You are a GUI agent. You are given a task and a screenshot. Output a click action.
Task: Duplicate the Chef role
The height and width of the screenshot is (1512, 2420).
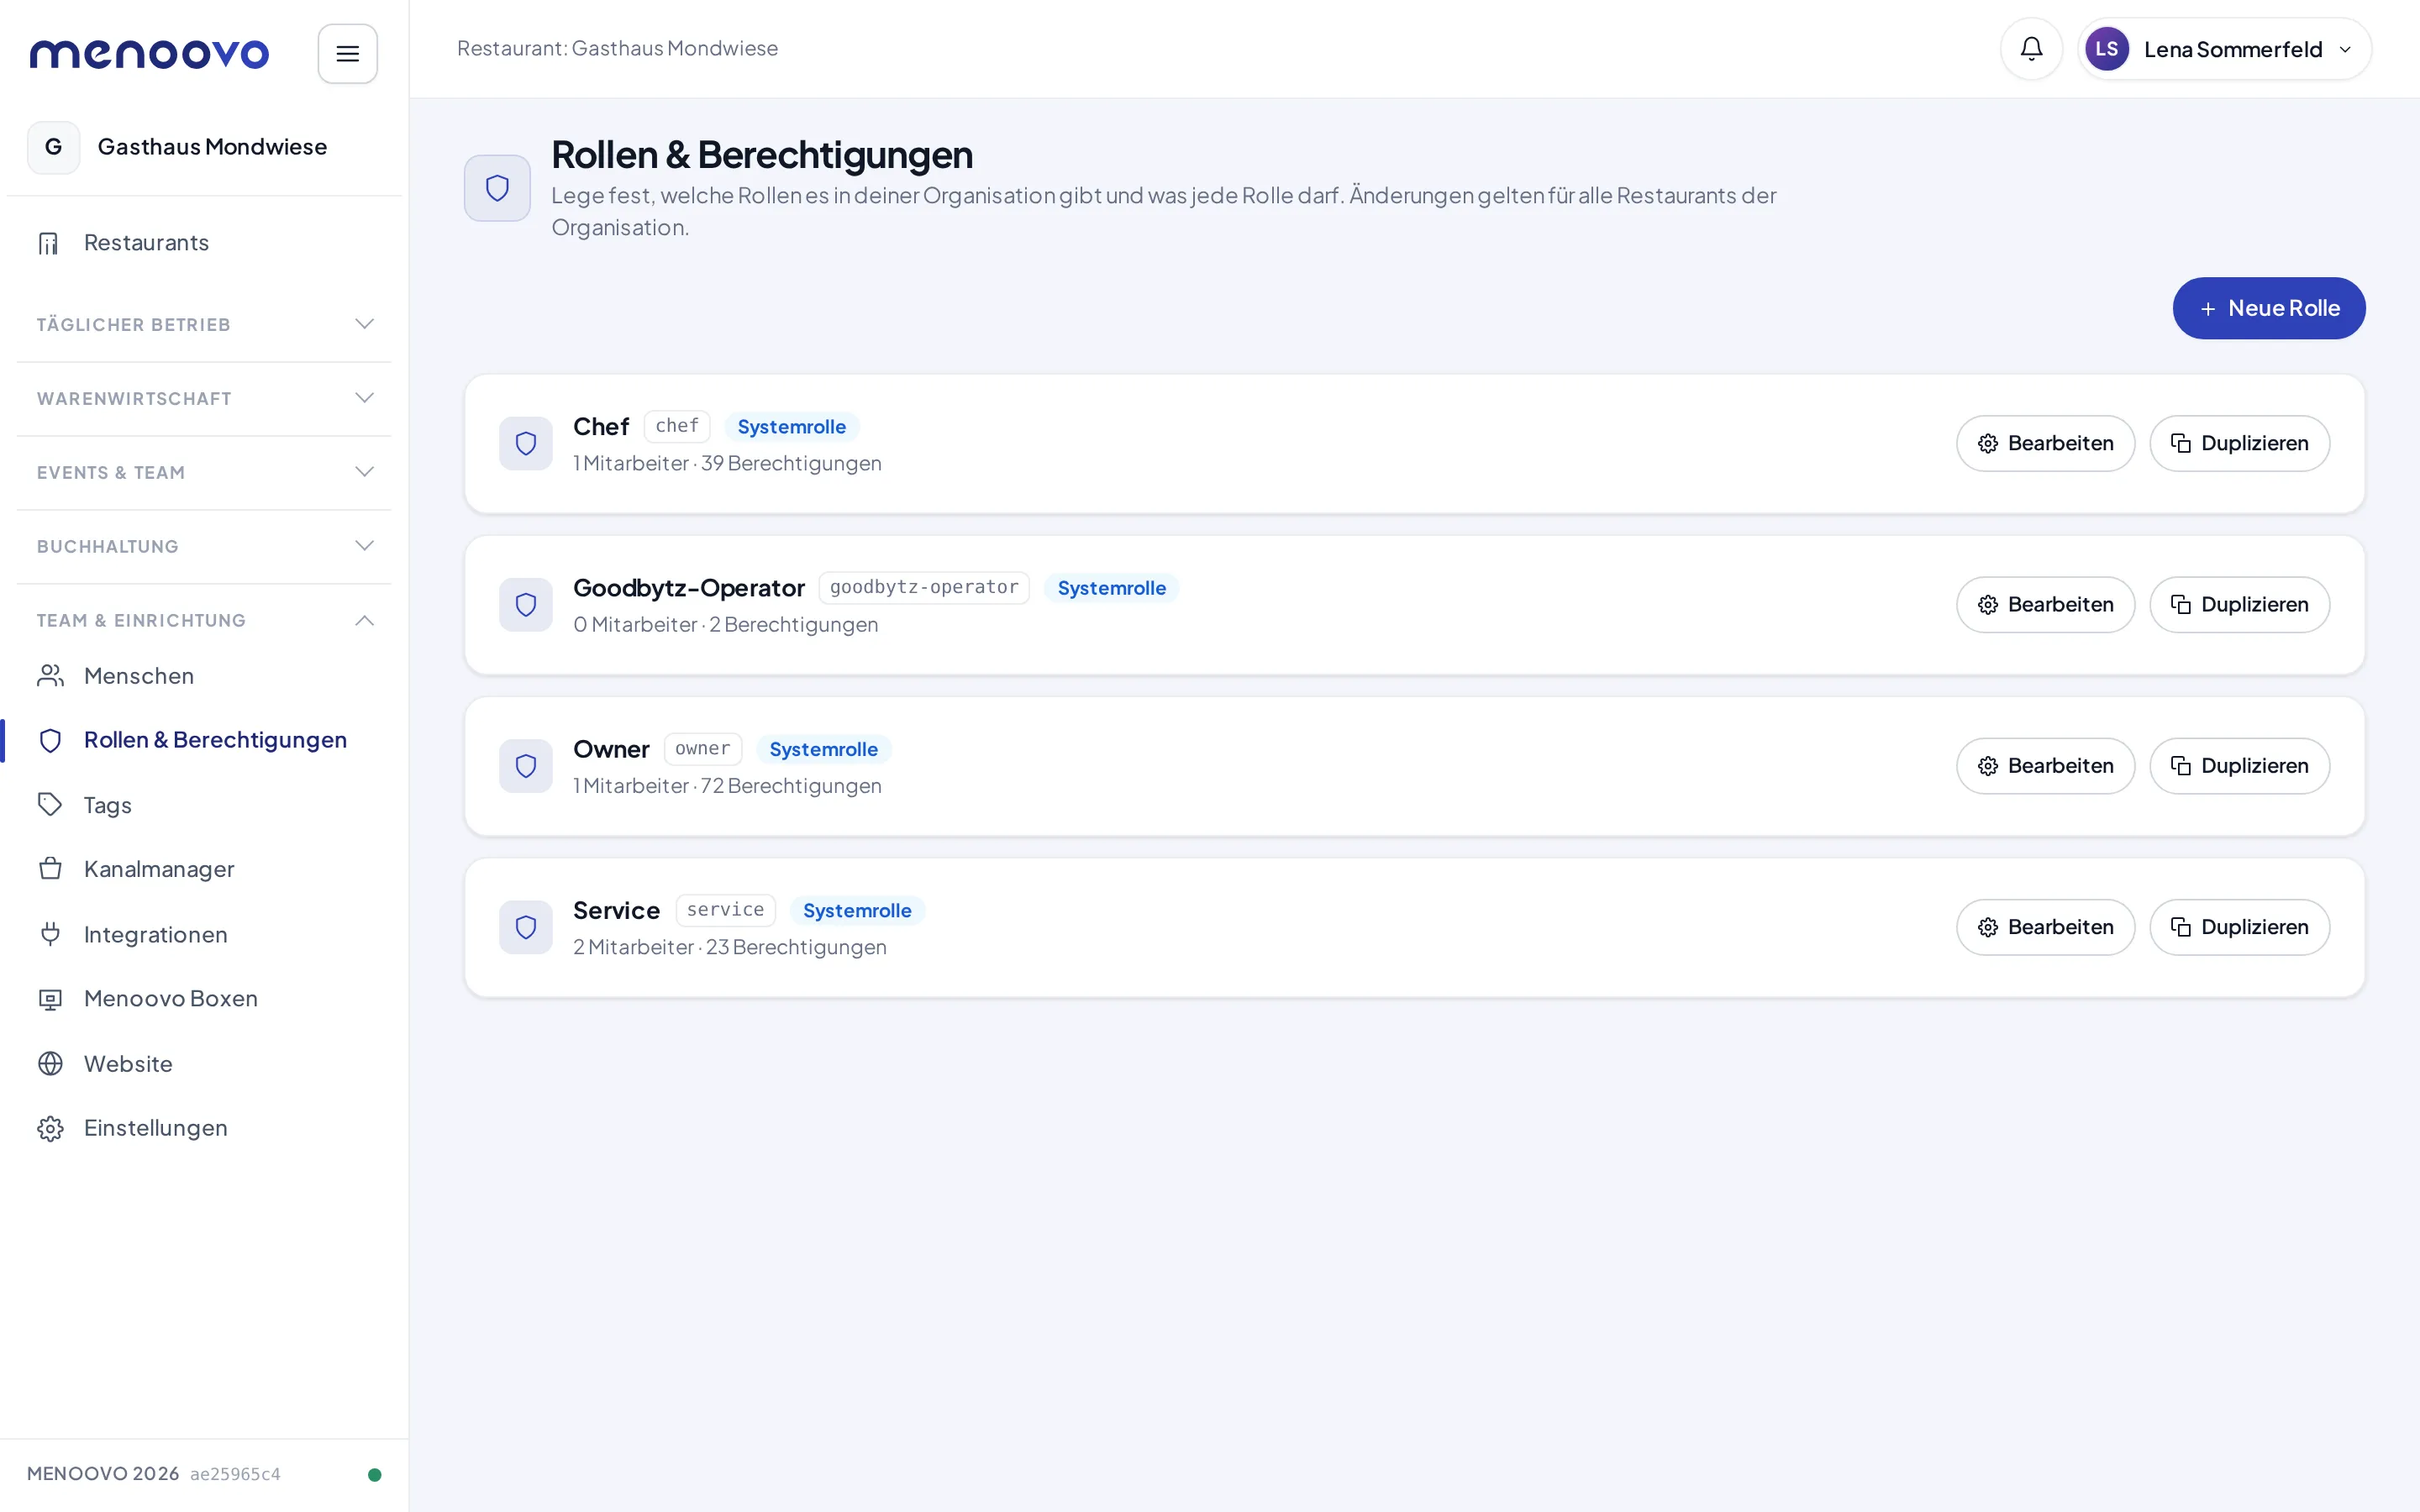tap(2239, 444)
